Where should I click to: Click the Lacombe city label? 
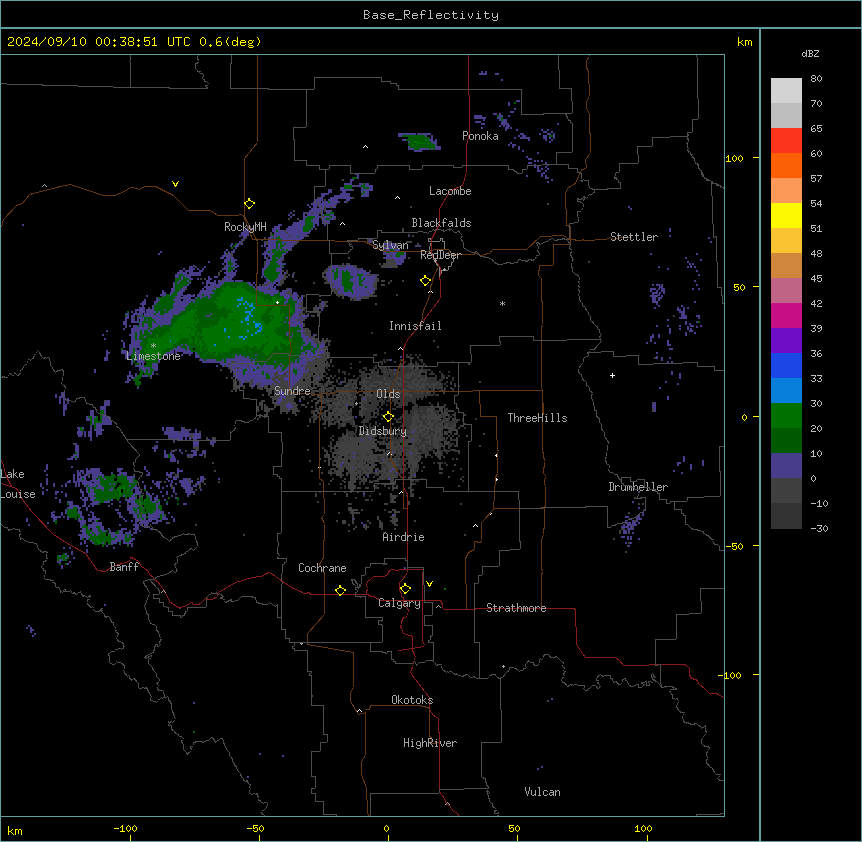[450, 191]
